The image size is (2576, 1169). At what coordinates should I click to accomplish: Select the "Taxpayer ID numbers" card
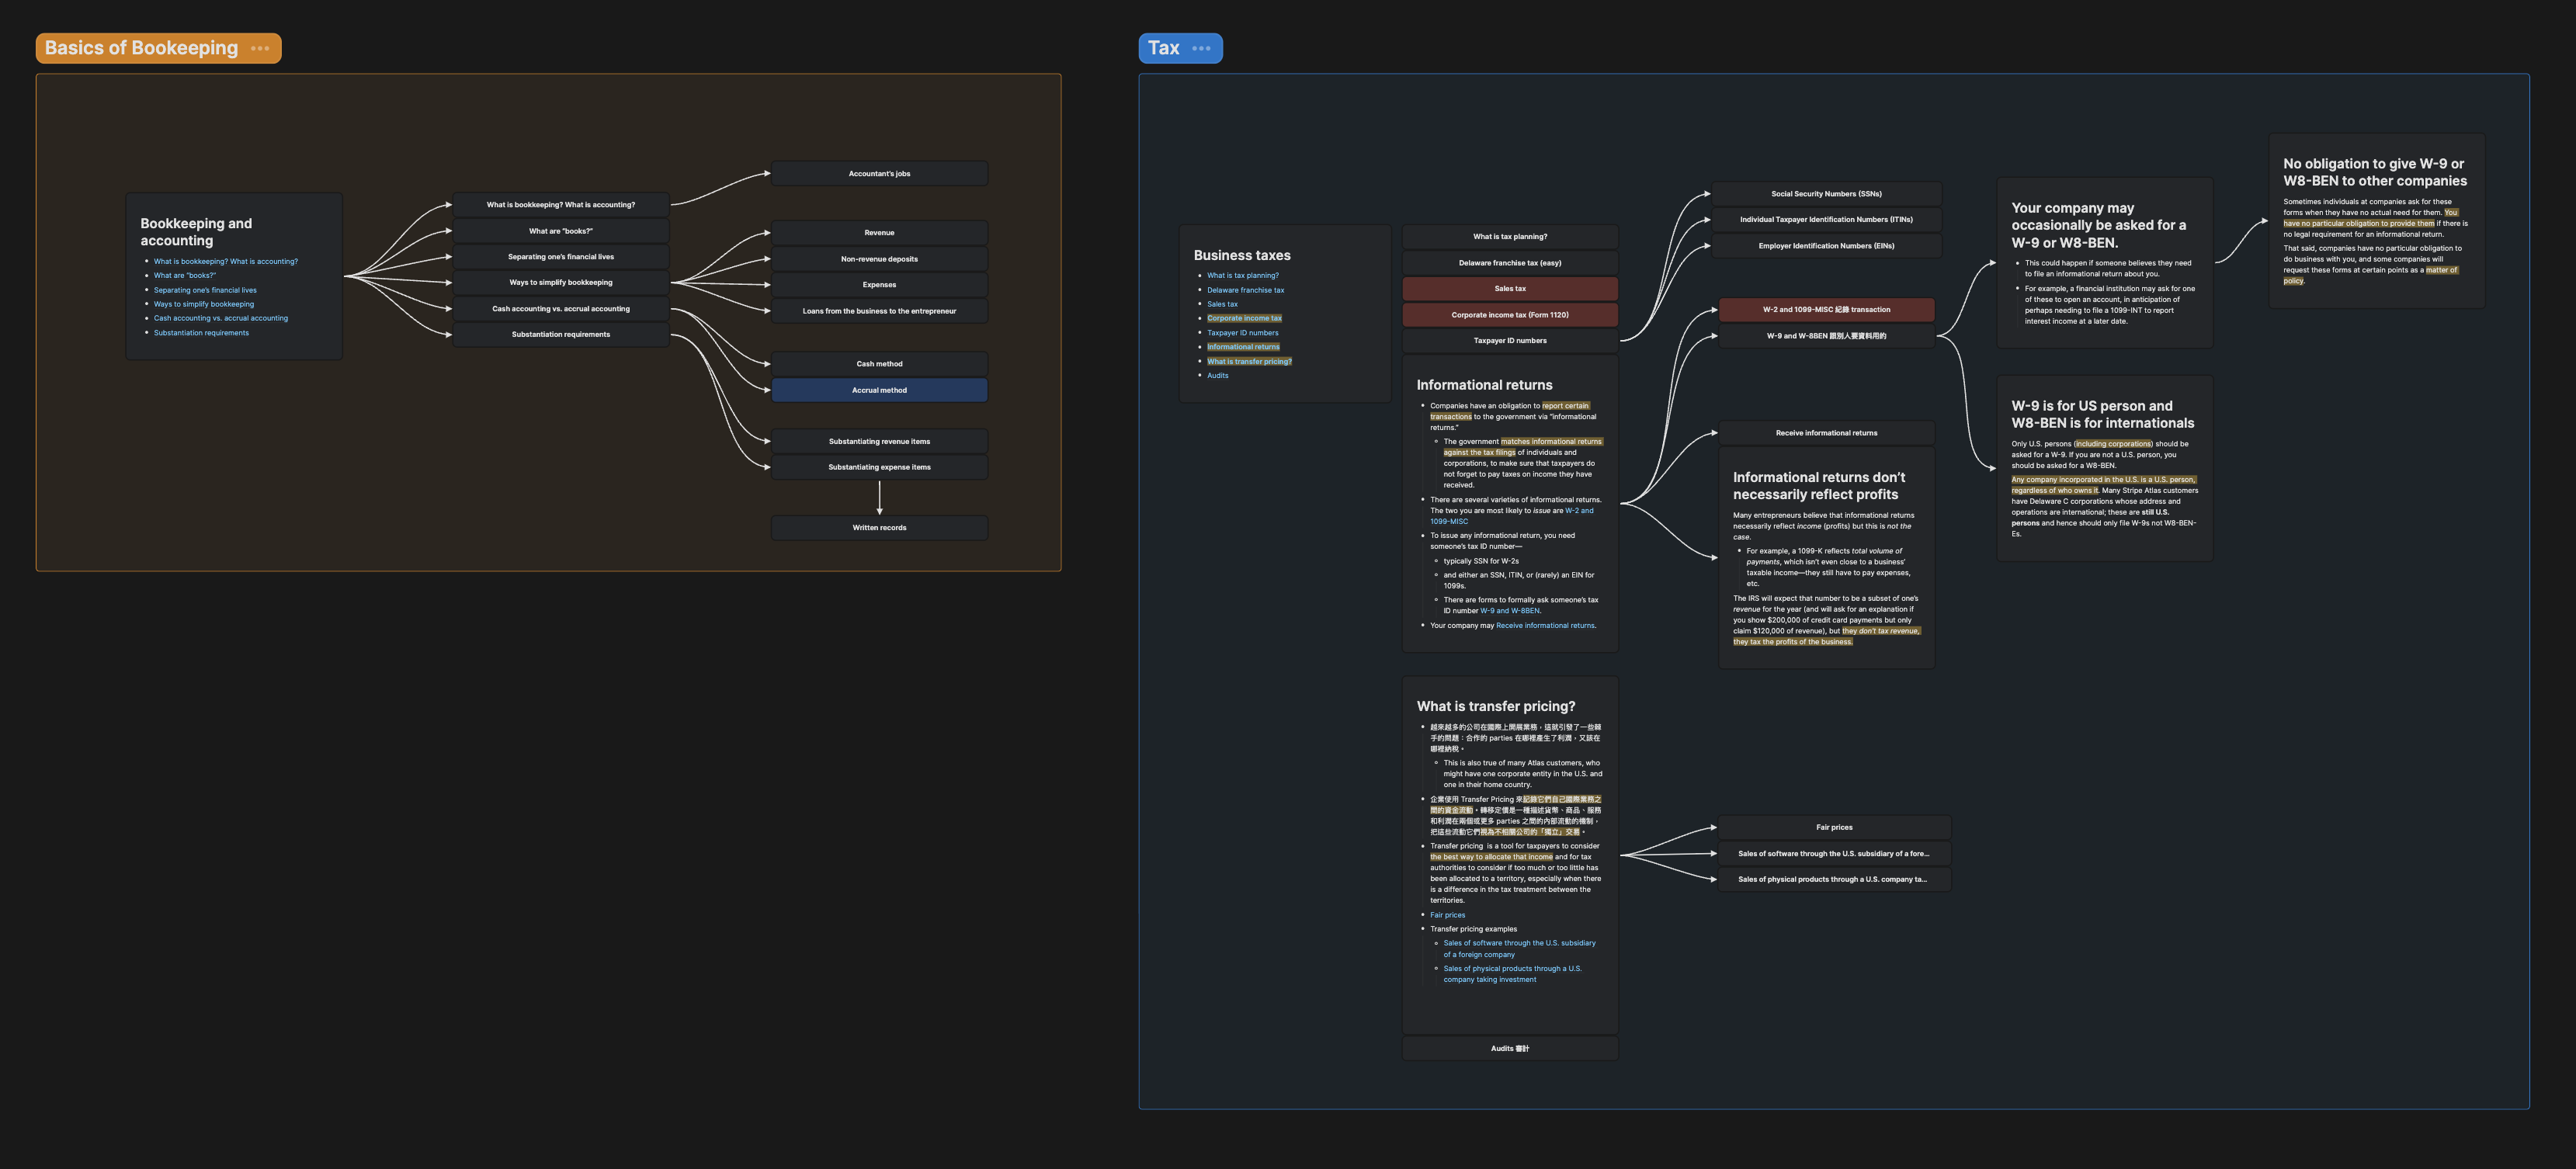click(1510, 341)
